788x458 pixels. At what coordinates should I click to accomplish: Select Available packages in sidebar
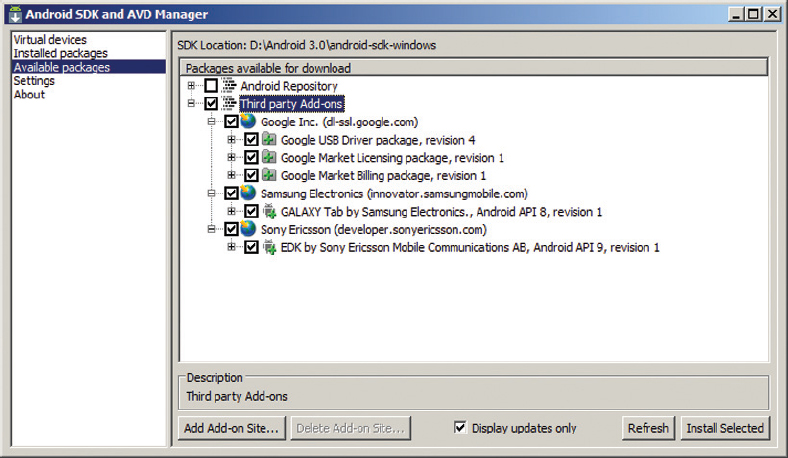pyautogui.click(x=89, y=67)
